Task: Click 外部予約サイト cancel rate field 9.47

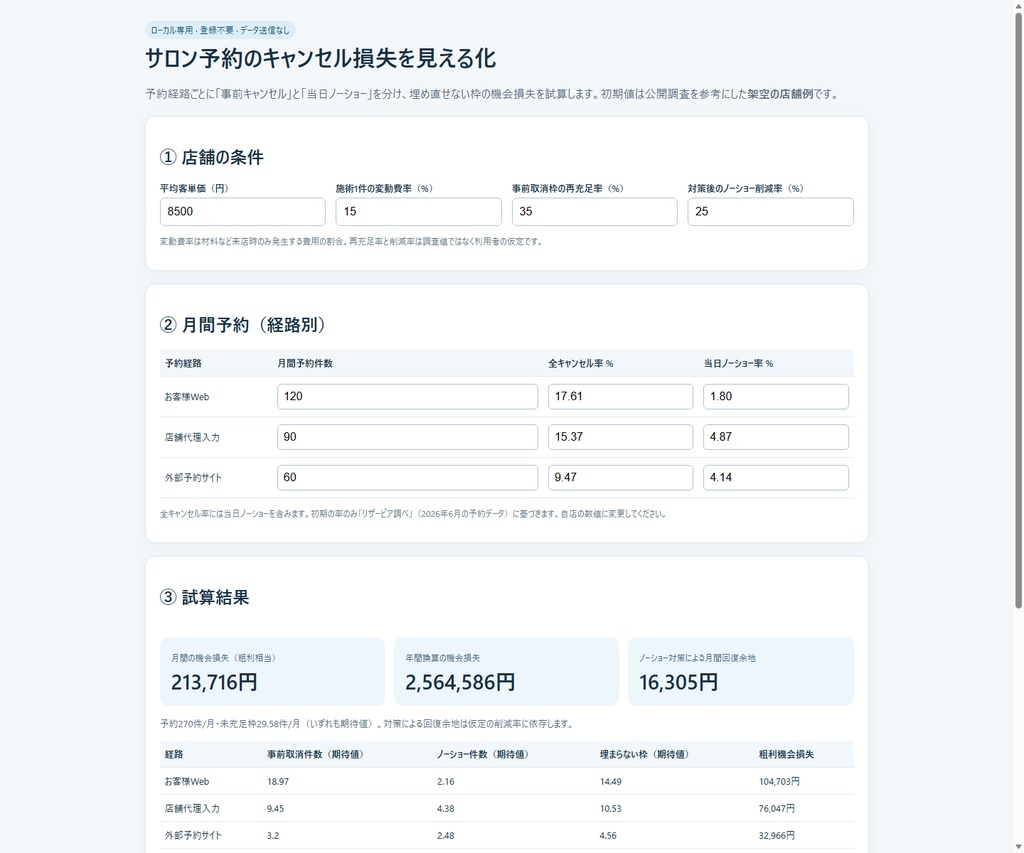Action: coord(620,477)
